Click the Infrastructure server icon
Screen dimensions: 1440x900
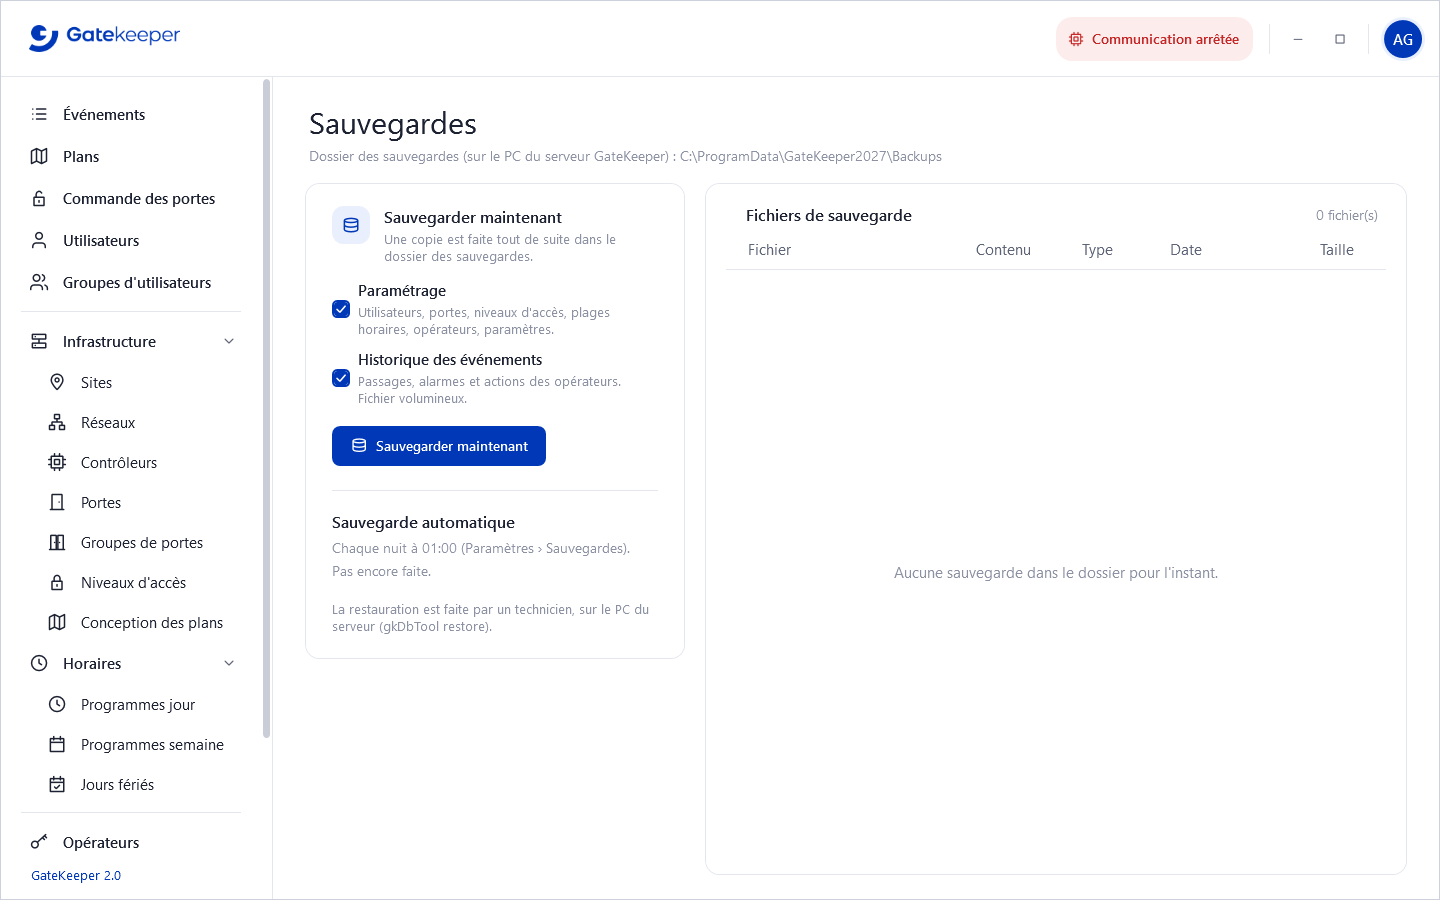coord(39,341)
